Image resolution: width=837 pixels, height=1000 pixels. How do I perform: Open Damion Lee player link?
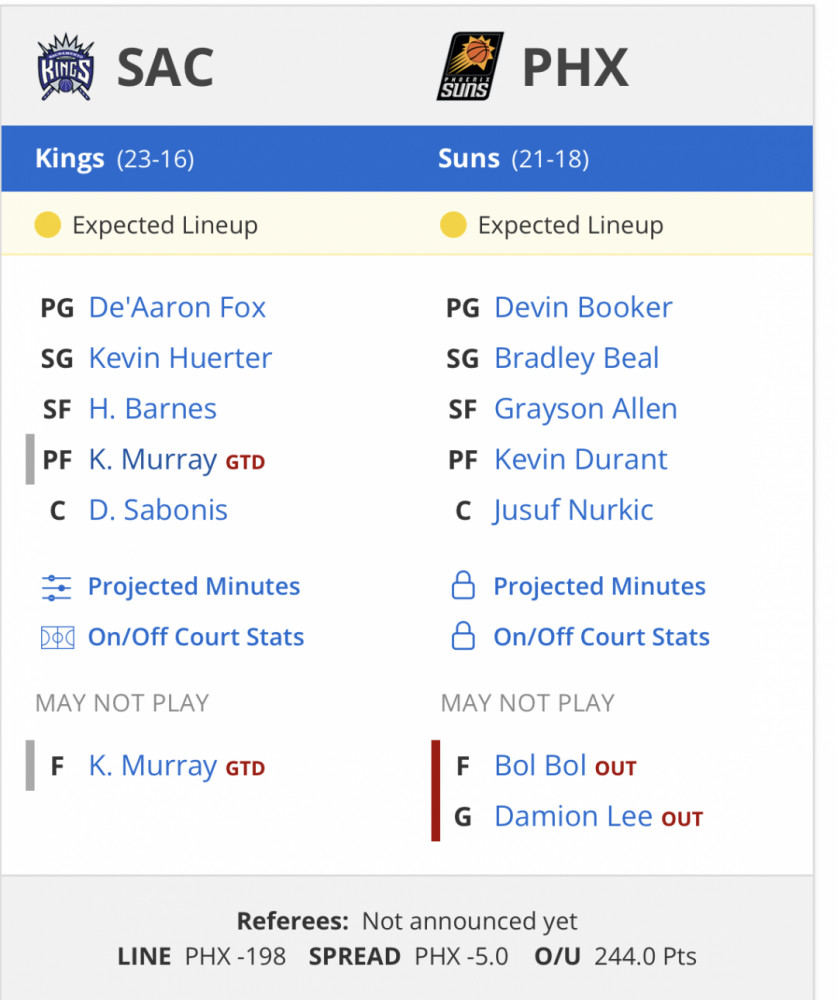click(x=574, y=816)
